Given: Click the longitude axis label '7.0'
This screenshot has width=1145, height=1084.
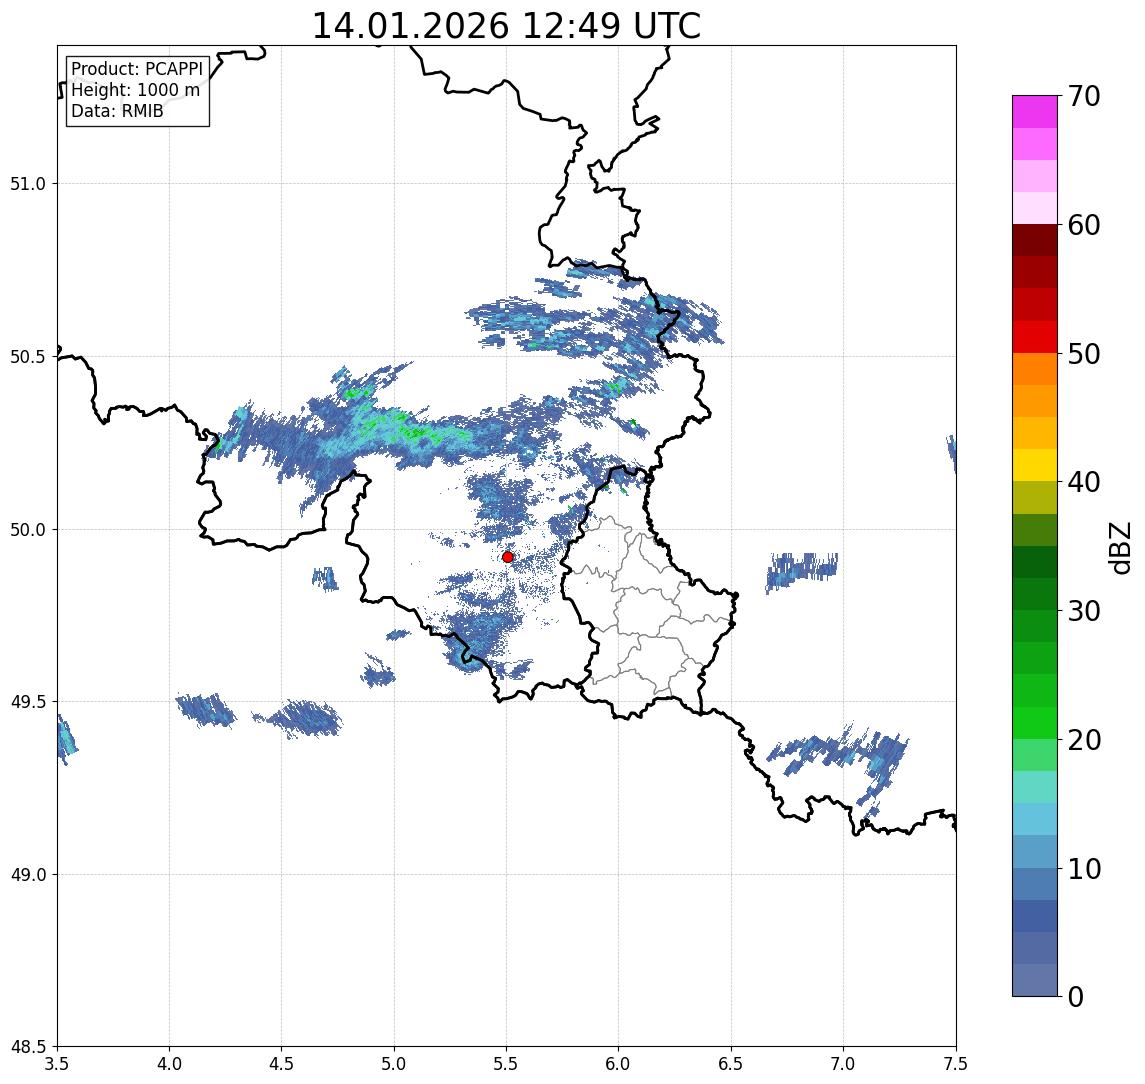Looking at the screenshot, I should tap(843, 1064).
